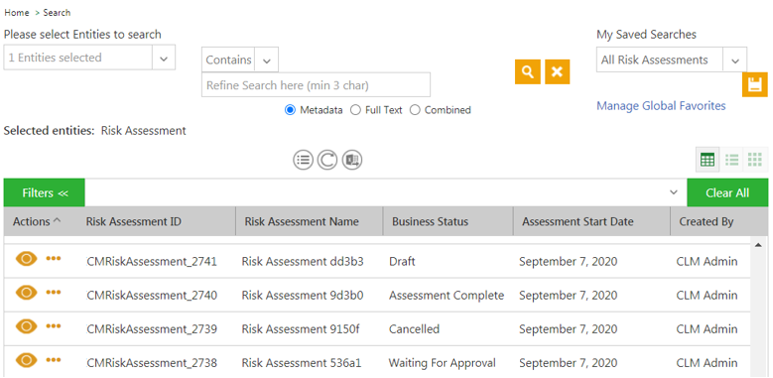
Task: Select the Combined radio button
Action: (415, 110)
